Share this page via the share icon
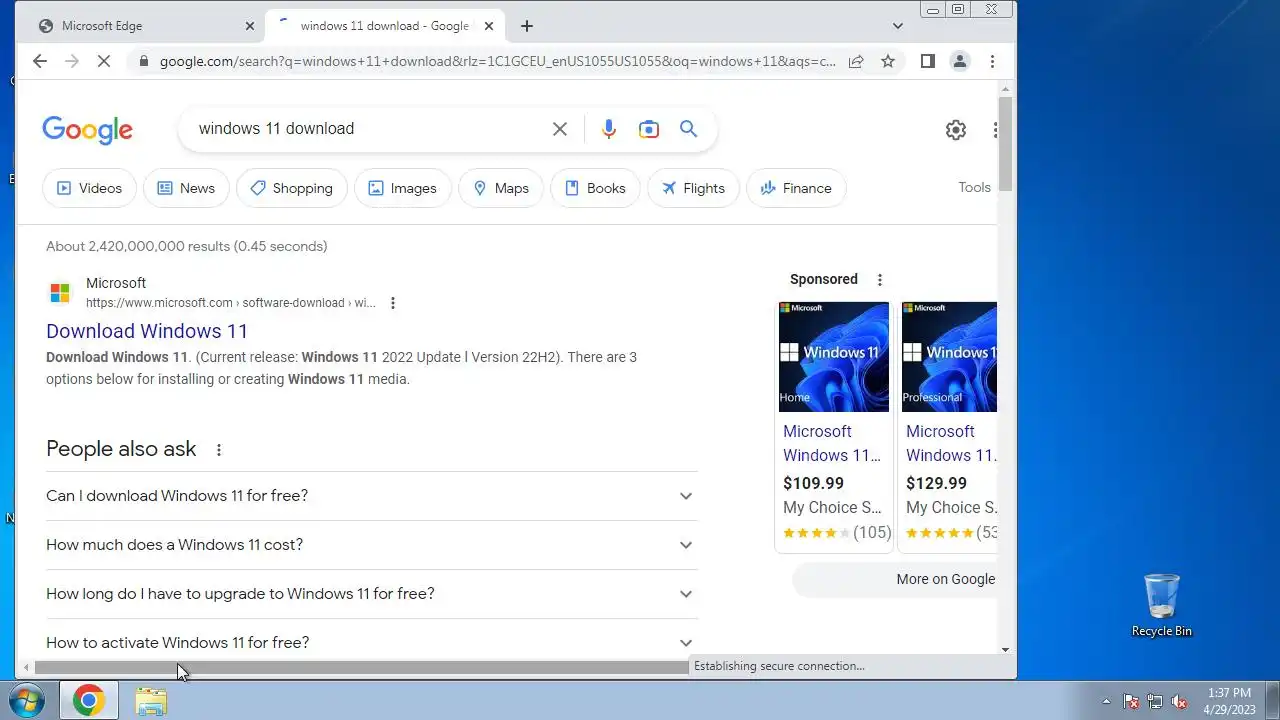The image size is (1280, 720). tap(856, 61)
